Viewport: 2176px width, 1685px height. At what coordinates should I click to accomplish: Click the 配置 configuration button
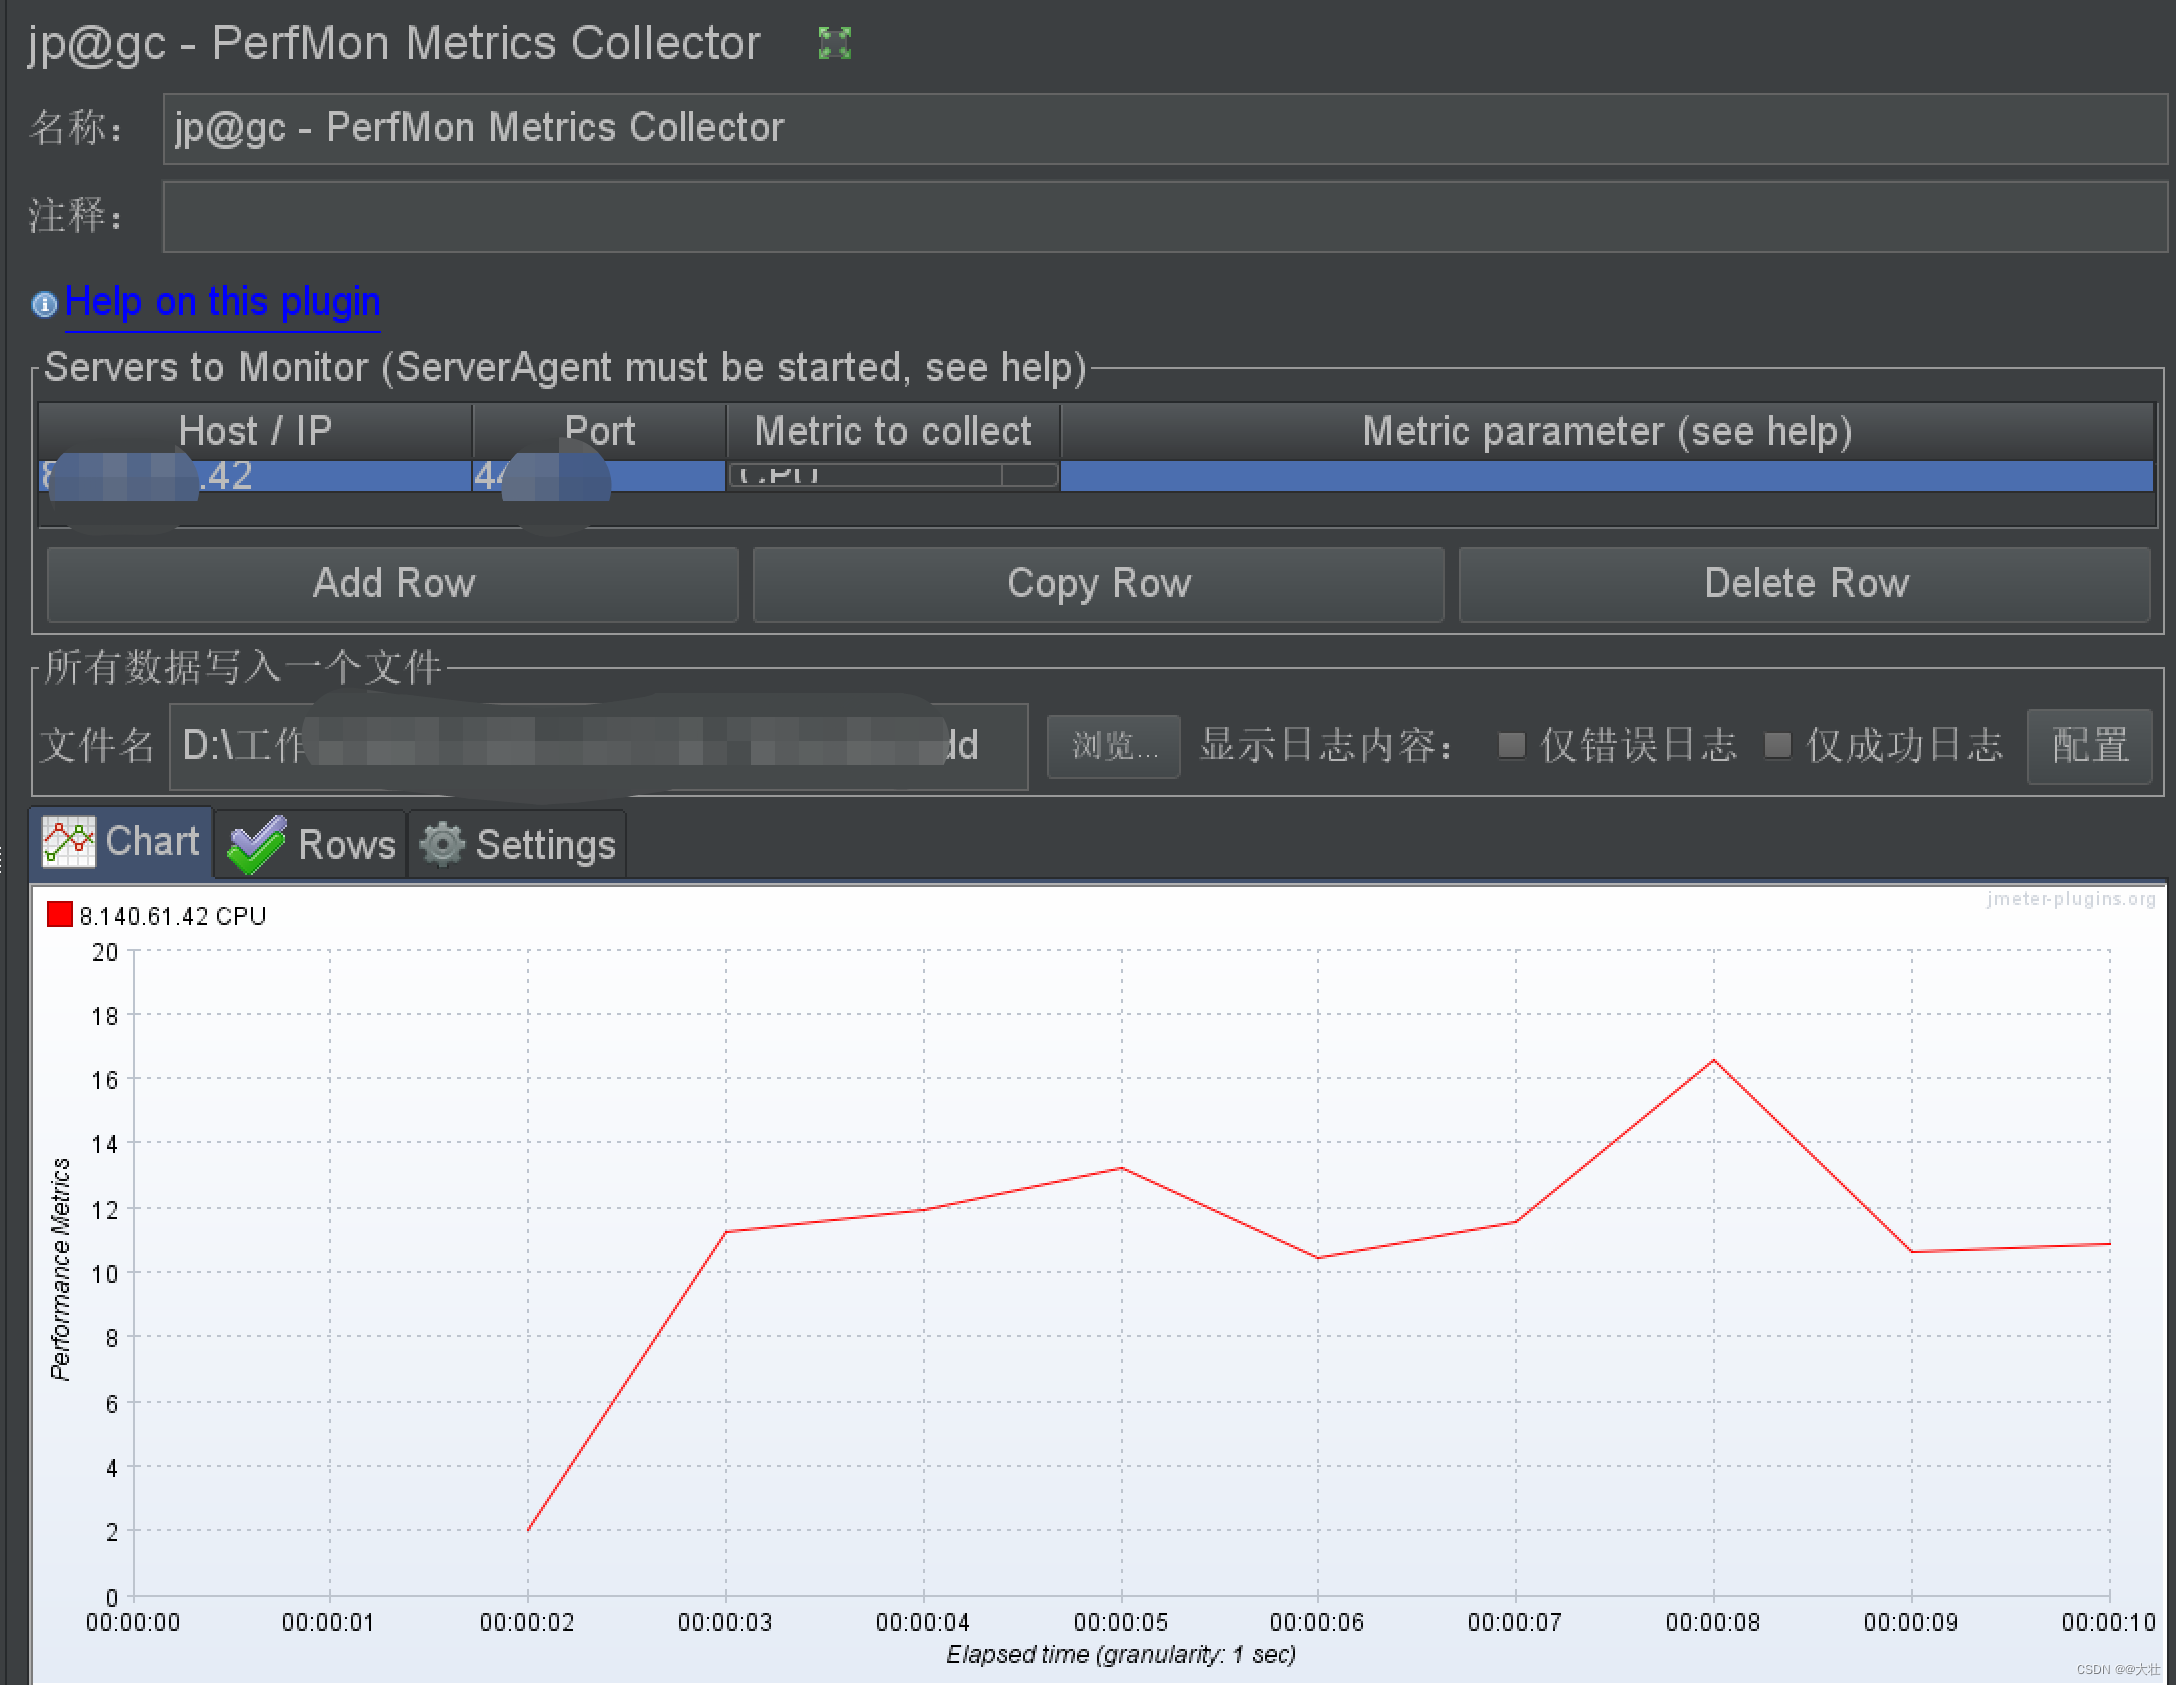coord(2089,745)
